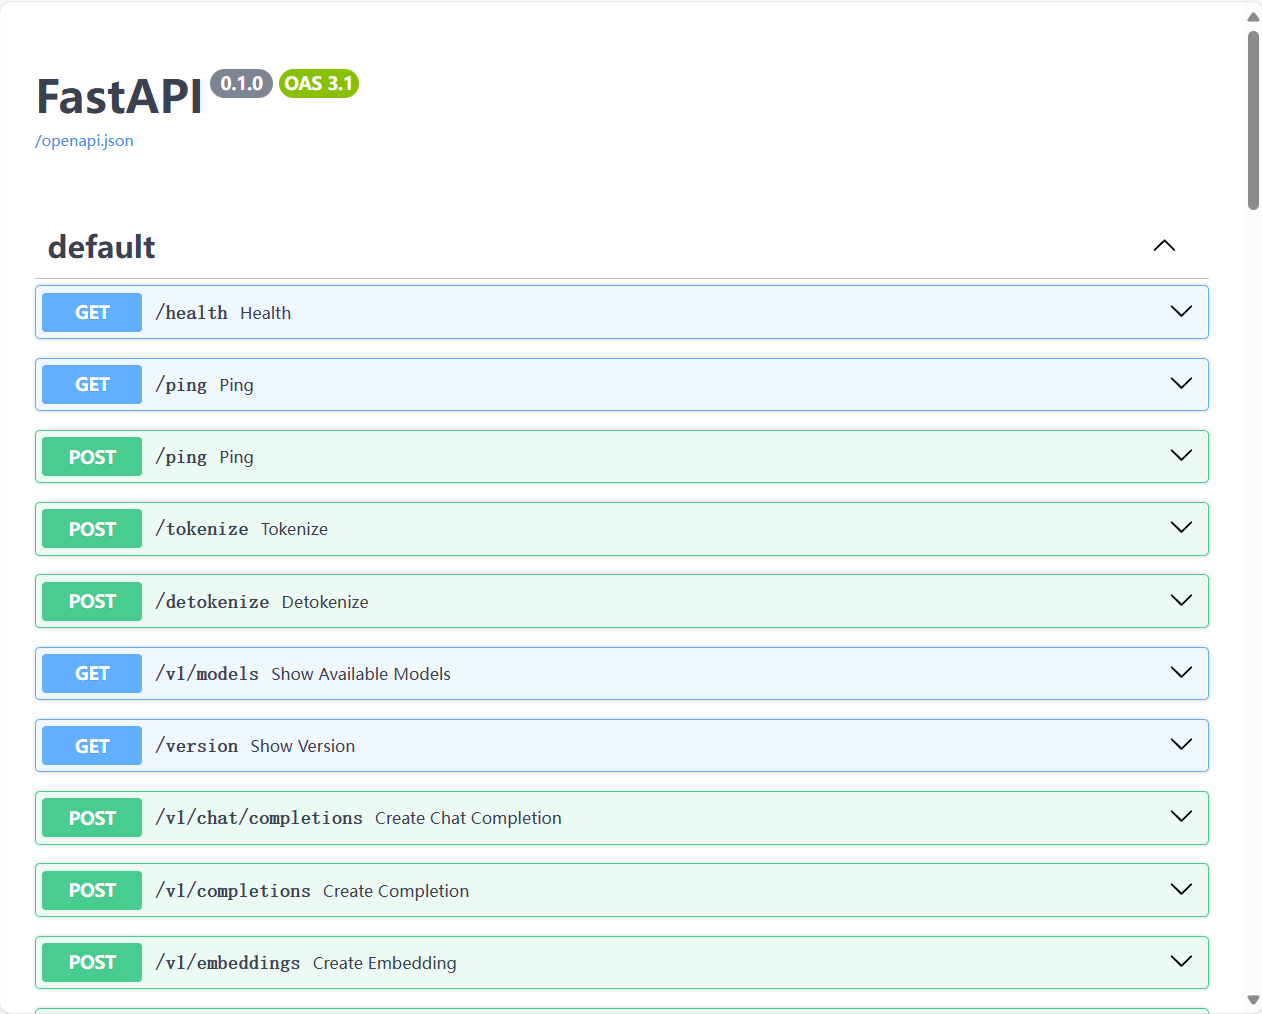Click the /v1/completions path text
The width and height of the screenshot is (1262, 1014).
click(x=233, y=891)
